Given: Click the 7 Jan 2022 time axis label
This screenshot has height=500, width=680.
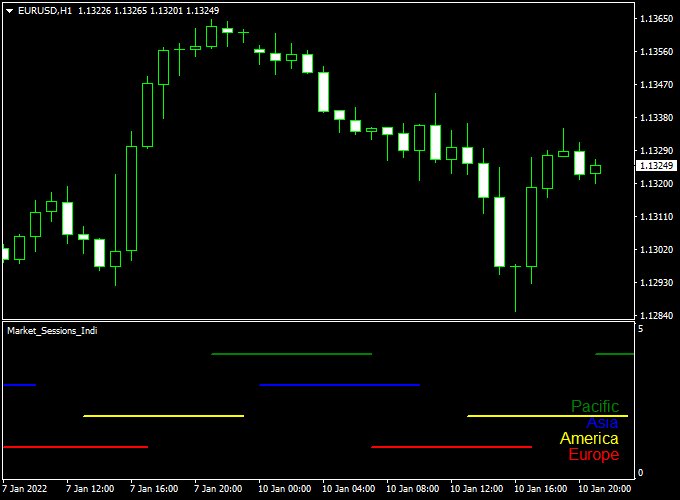Looking at the screenshot, I should pyautogui.click(x=25, y=489).
